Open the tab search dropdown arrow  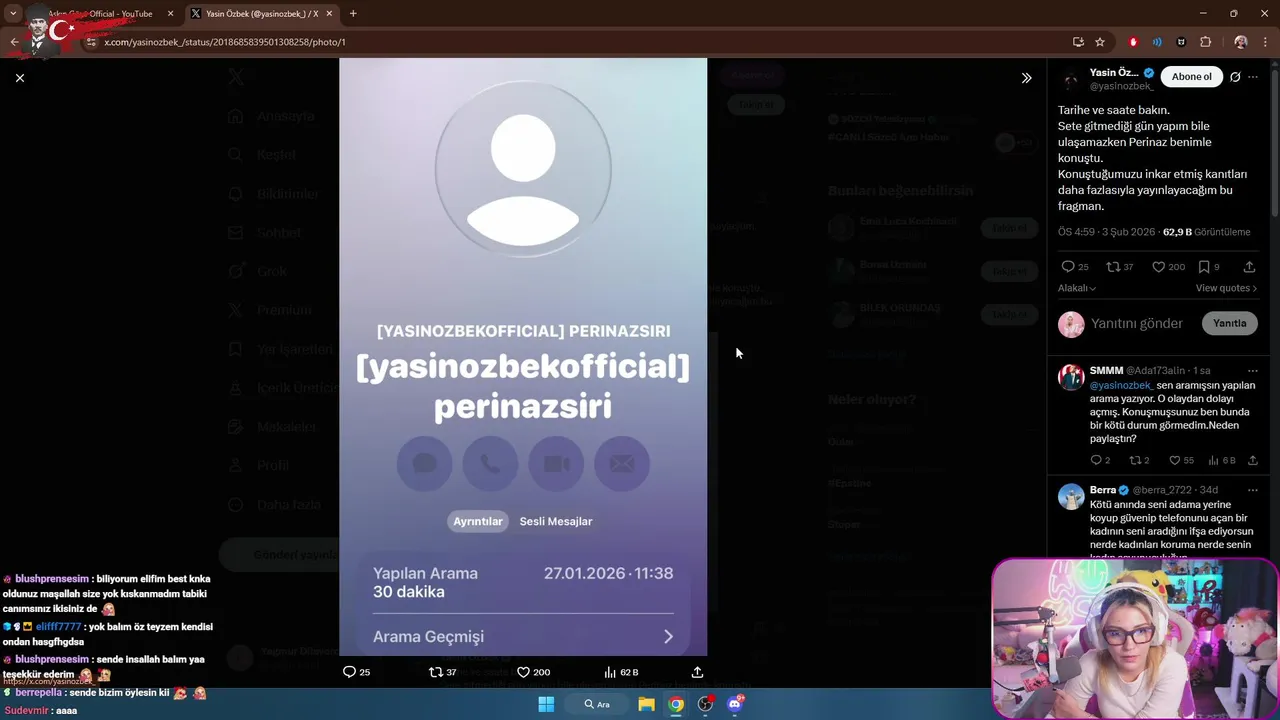click(13, 14)
